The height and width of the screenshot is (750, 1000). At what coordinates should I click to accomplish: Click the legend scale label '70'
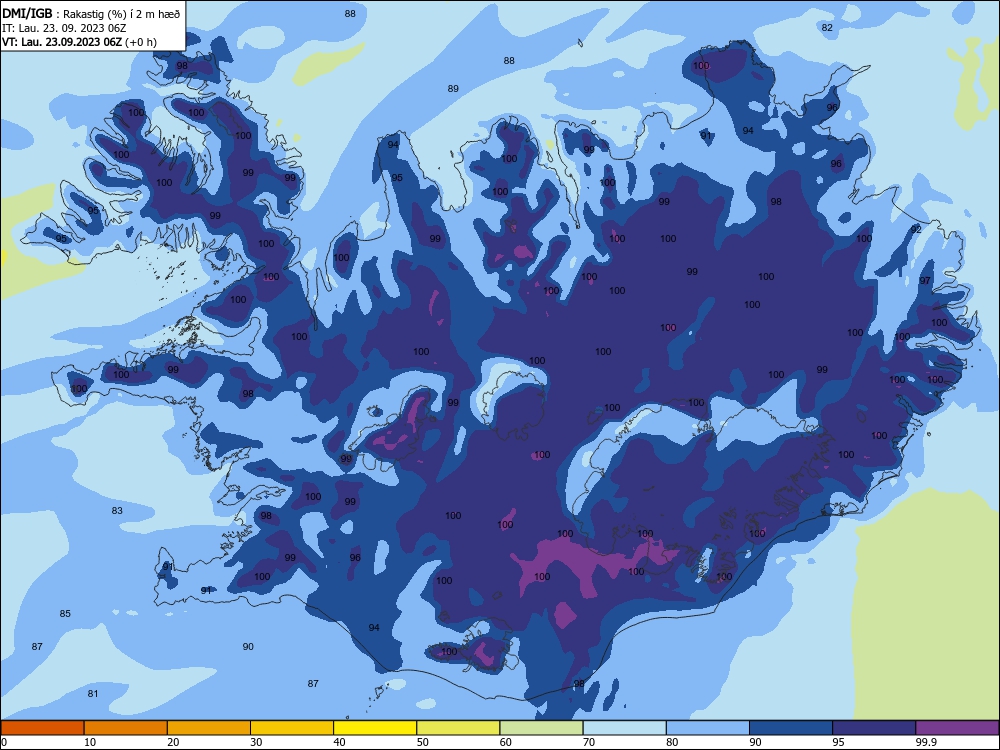point(589,742)
